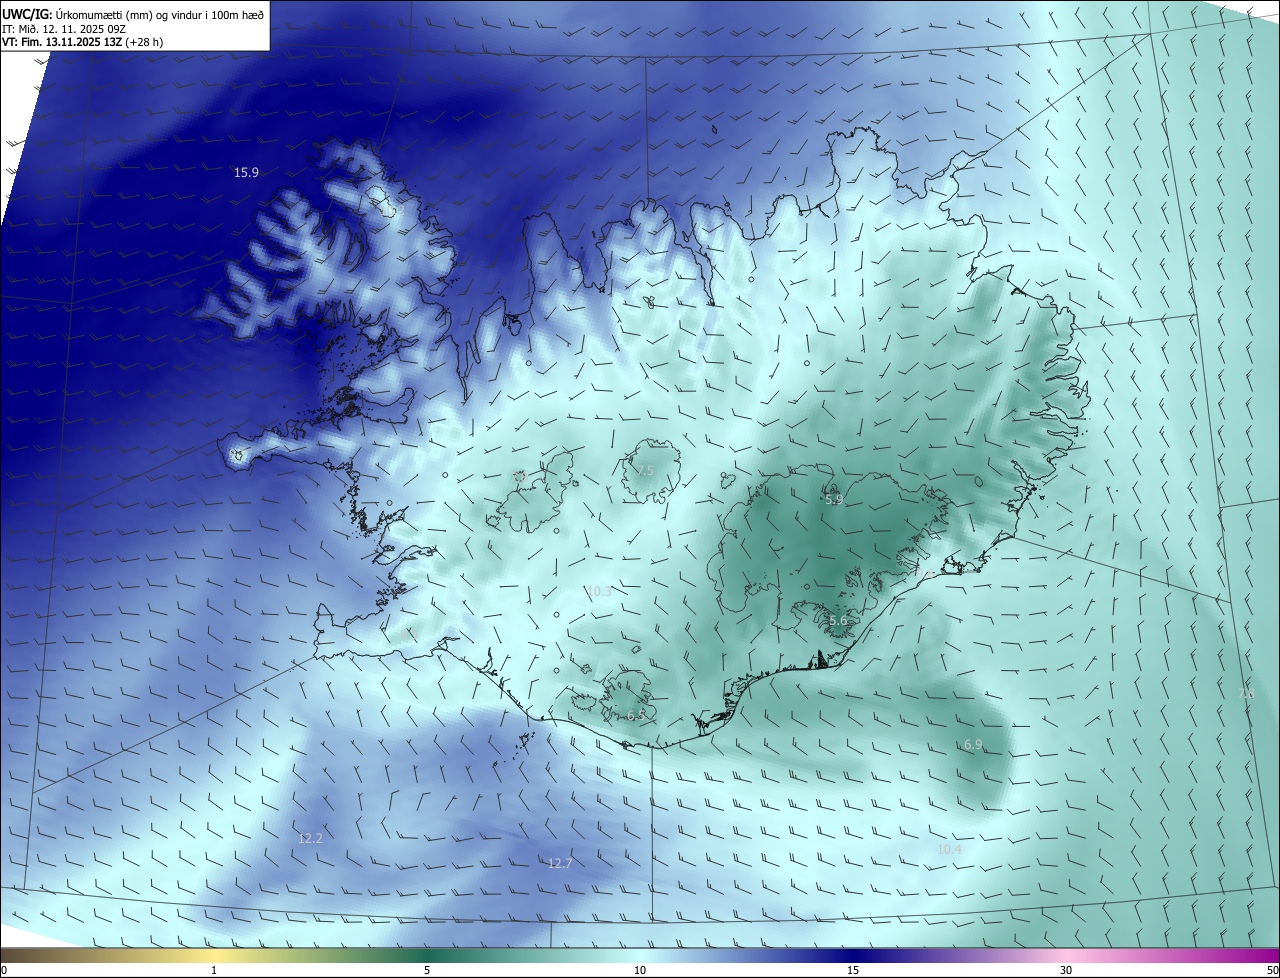Click the 5.6 value label on southern Vatnajökull
Image resolution: width=1280 pixels, height=978 pixels.
point(838,621)
